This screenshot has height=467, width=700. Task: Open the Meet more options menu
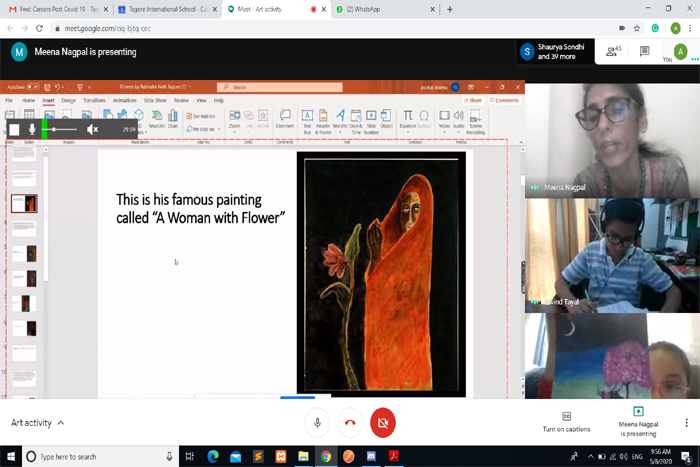[686, 423]
